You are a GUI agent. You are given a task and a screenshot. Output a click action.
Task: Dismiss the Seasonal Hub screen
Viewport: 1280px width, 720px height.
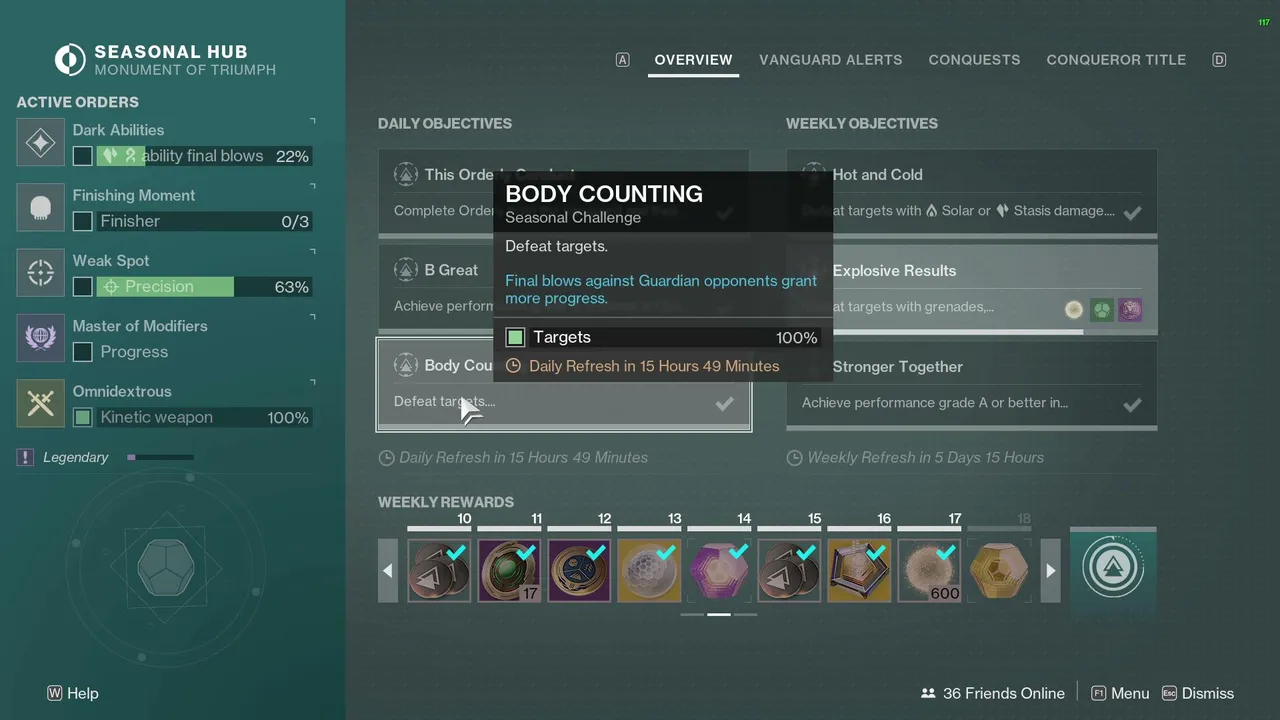click(1198, 693)
